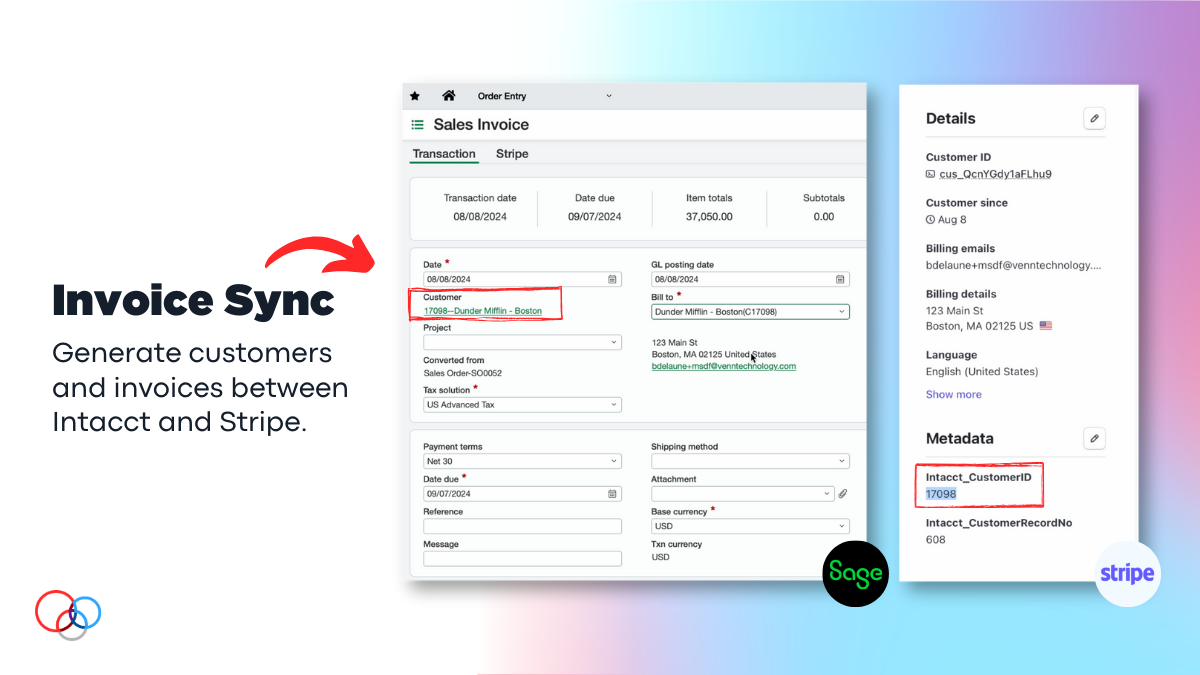Open the 17098--Dunder Mifflin - Boston customer link
The height and width of the screenshot is (675, 1200).
(x=483, y=311)
